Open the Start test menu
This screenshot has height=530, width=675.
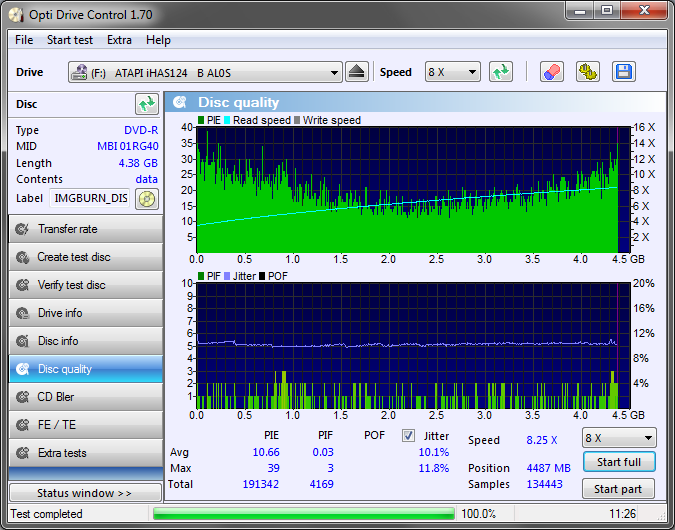(x=70, y=40)
